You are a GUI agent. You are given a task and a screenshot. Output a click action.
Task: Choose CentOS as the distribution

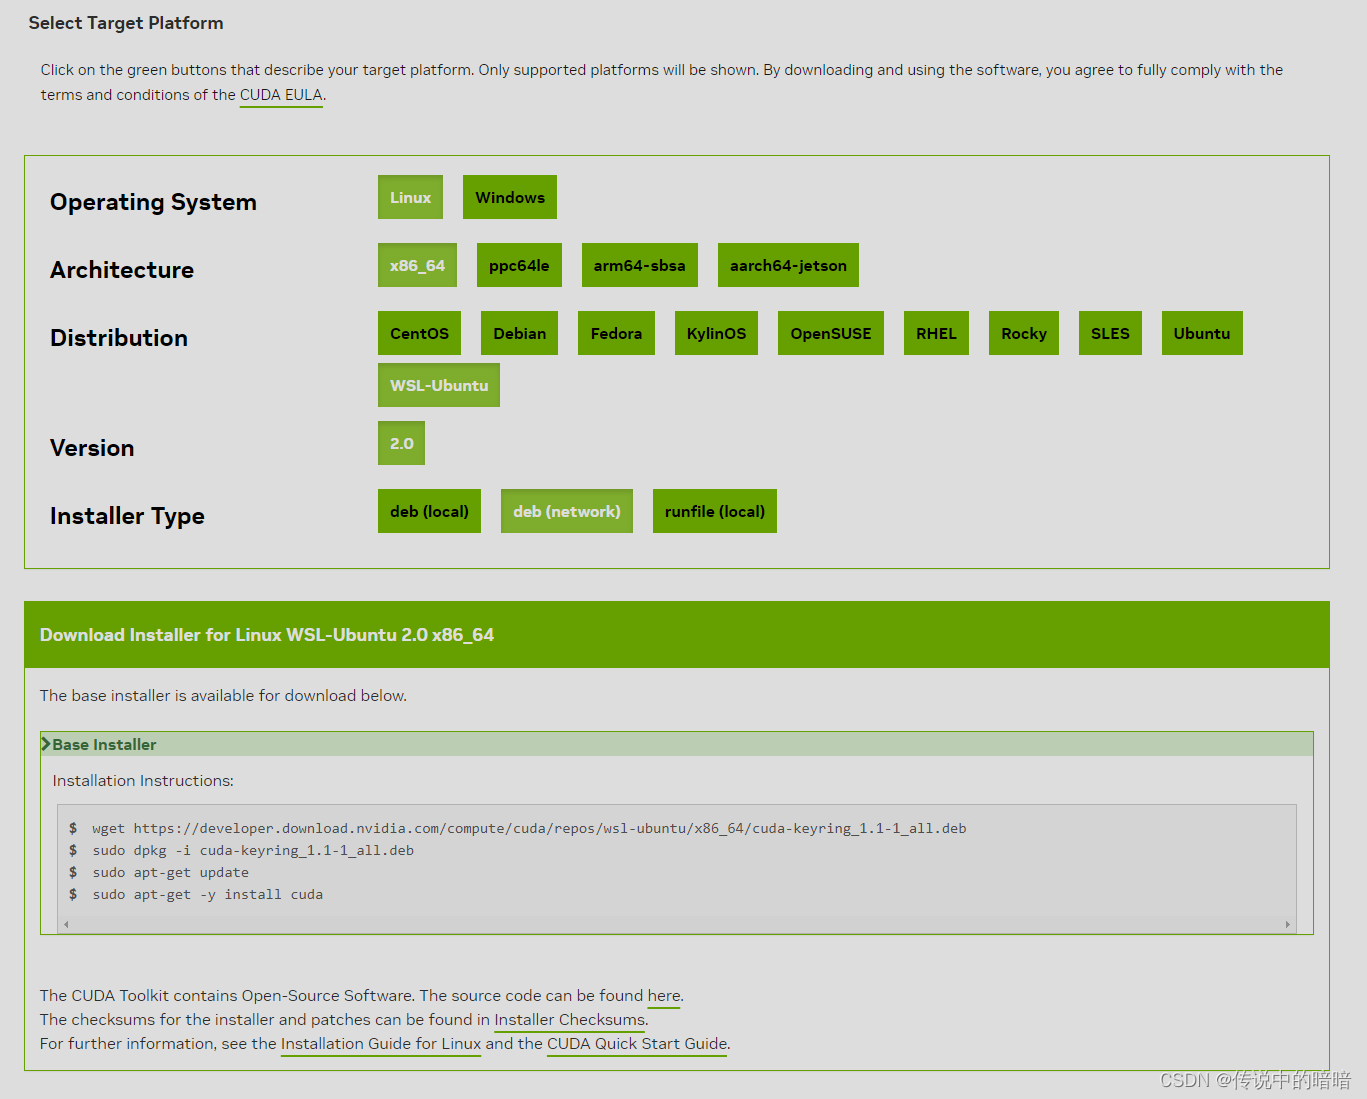(419, 333)
